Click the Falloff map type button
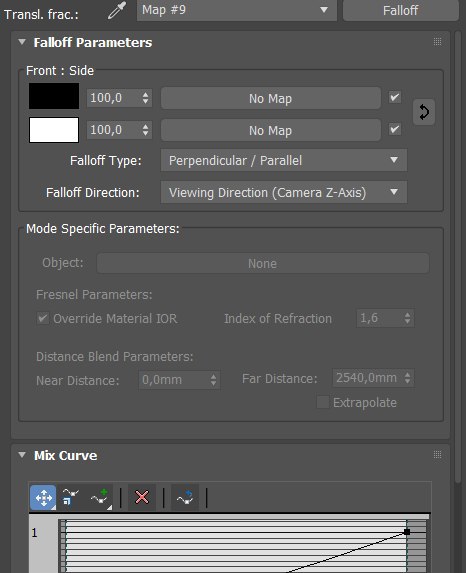 click(x=401, y=10)
